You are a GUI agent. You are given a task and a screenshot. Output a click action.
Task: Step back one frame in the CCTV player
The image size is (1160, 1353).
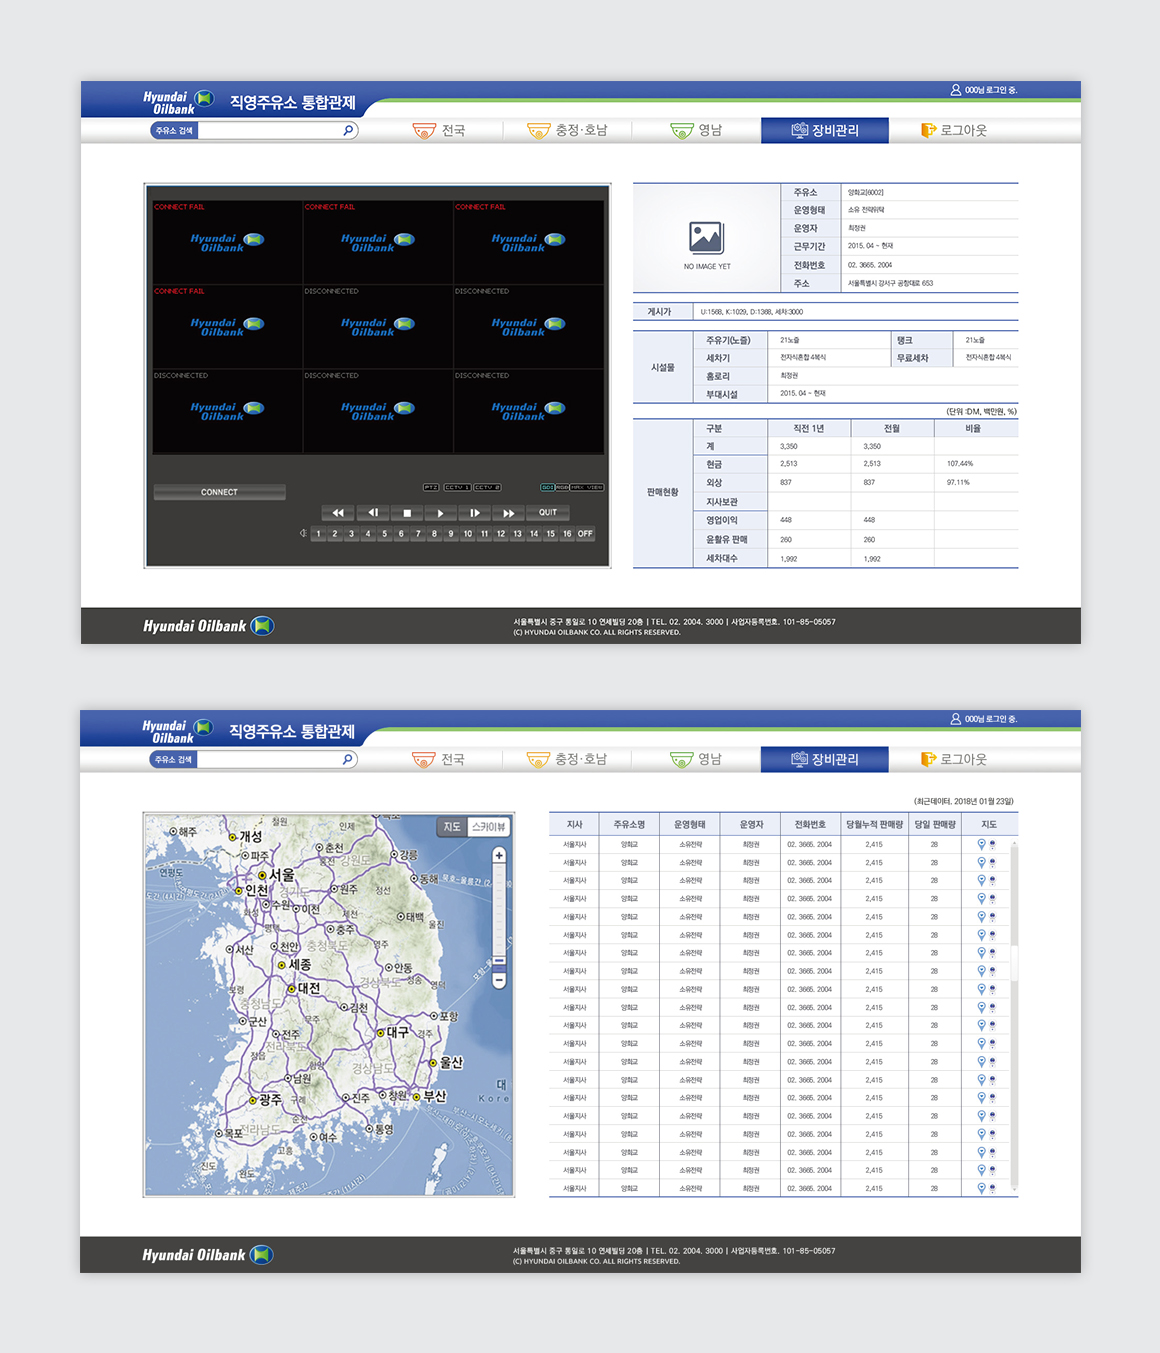coord(372,513)
